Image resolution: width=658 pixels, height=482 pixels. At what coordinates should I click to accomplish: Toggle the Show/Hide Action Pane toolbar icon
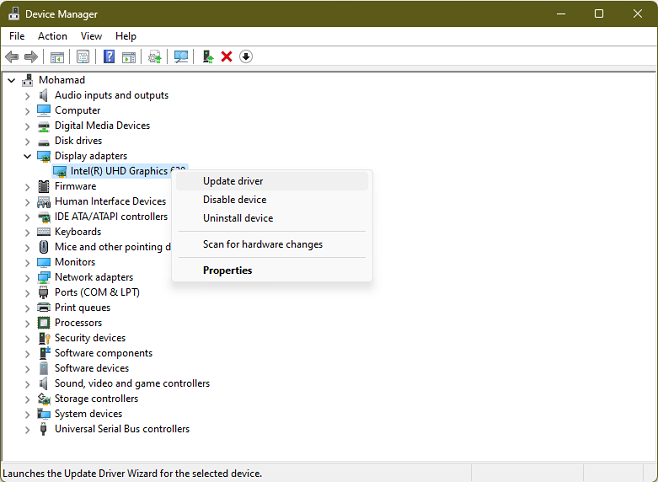(129, 57)
